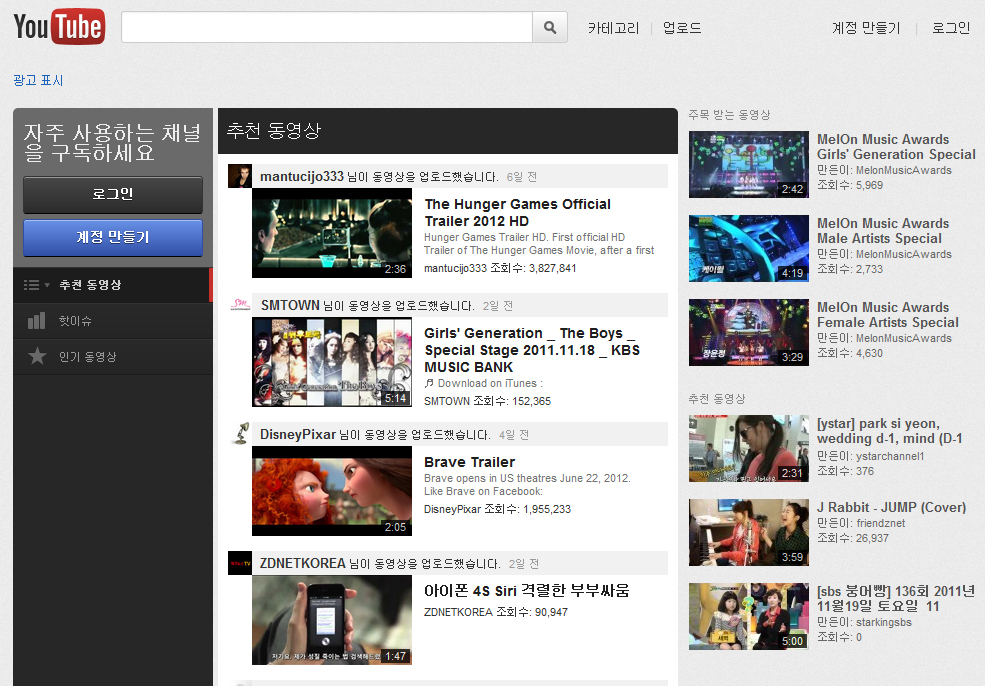The image size is (985, 686).
Task: Click the list icon beside 추천 동영상
Action: click(x=31, y=285)
